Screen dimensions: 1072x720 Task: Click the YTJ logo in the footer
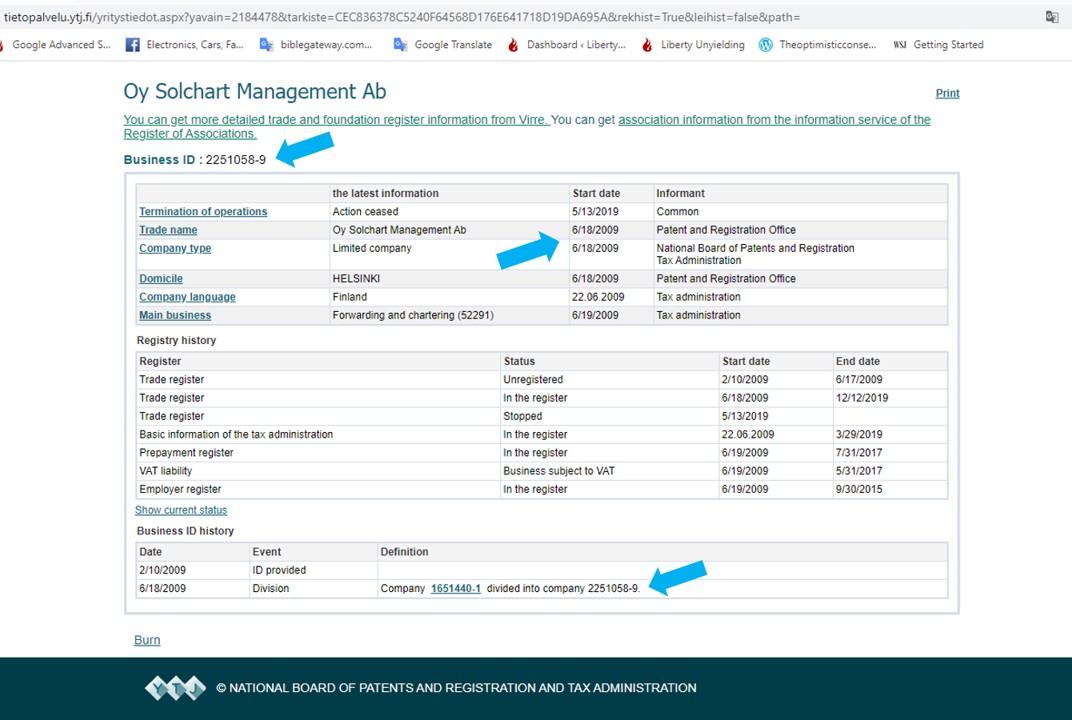coord(175,688)
